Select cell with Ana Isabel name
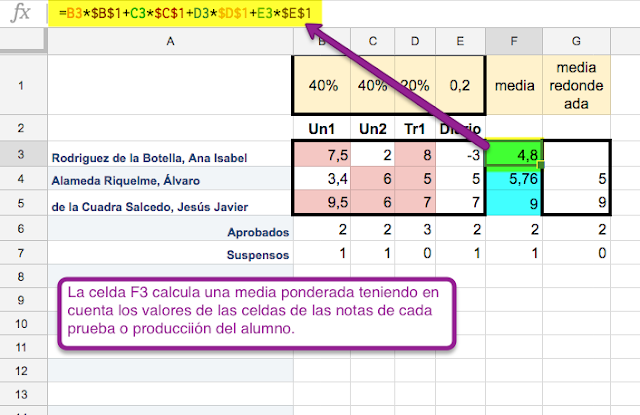Image resolution: width=640 pixels, height=415 pixels. [x=170, y=157]
